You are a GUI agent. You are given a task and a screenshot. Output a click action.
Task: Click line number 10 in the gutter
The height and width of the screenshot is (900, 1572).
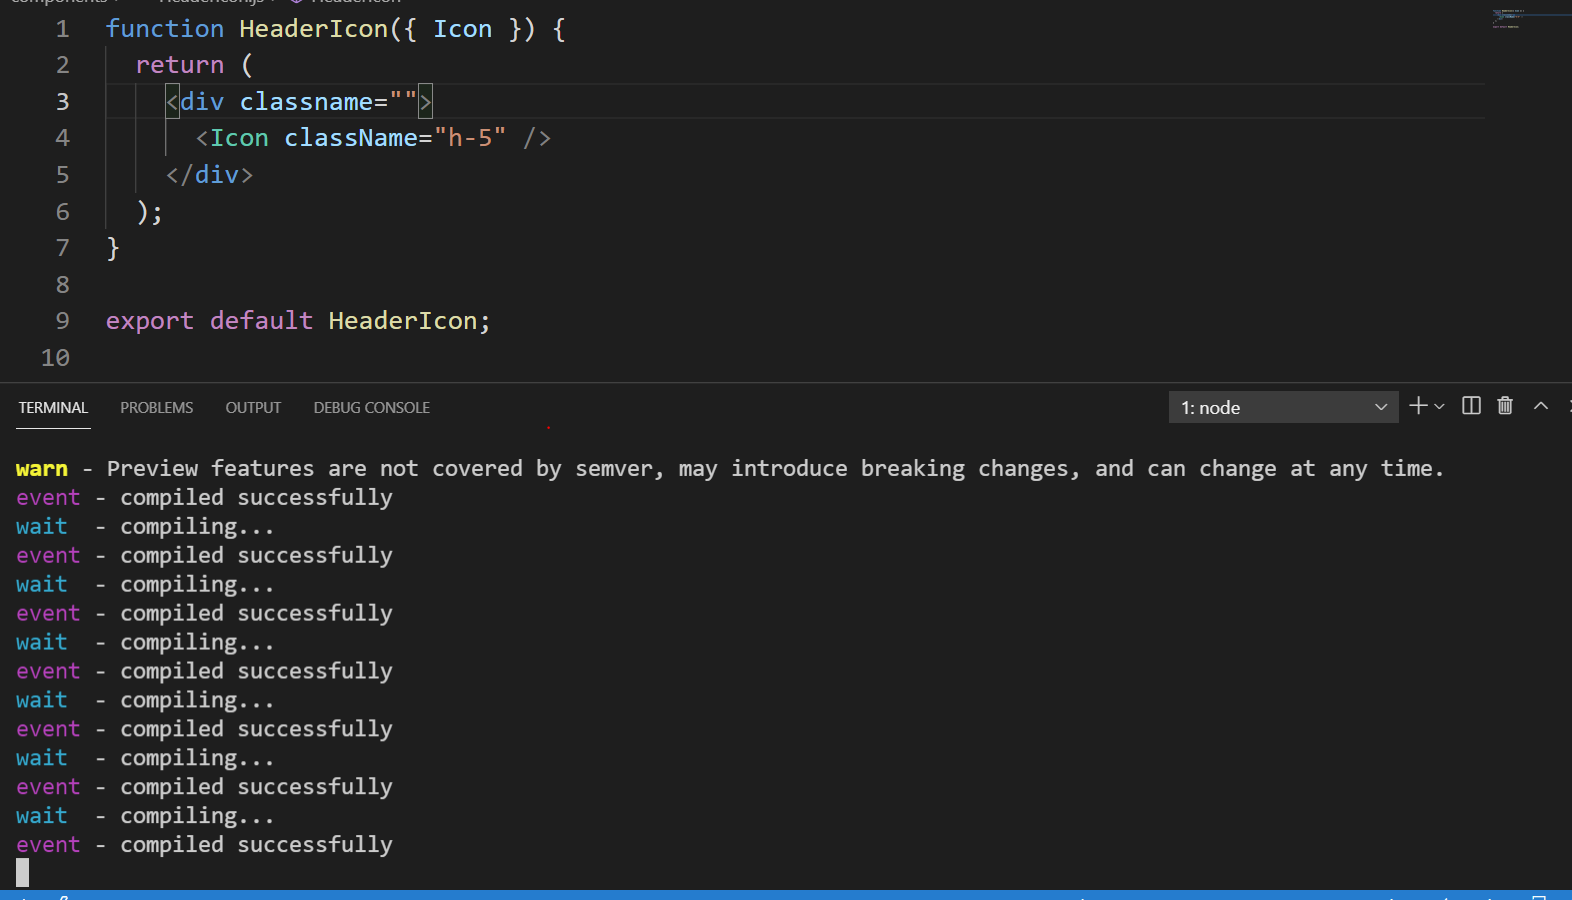[55, 358]
